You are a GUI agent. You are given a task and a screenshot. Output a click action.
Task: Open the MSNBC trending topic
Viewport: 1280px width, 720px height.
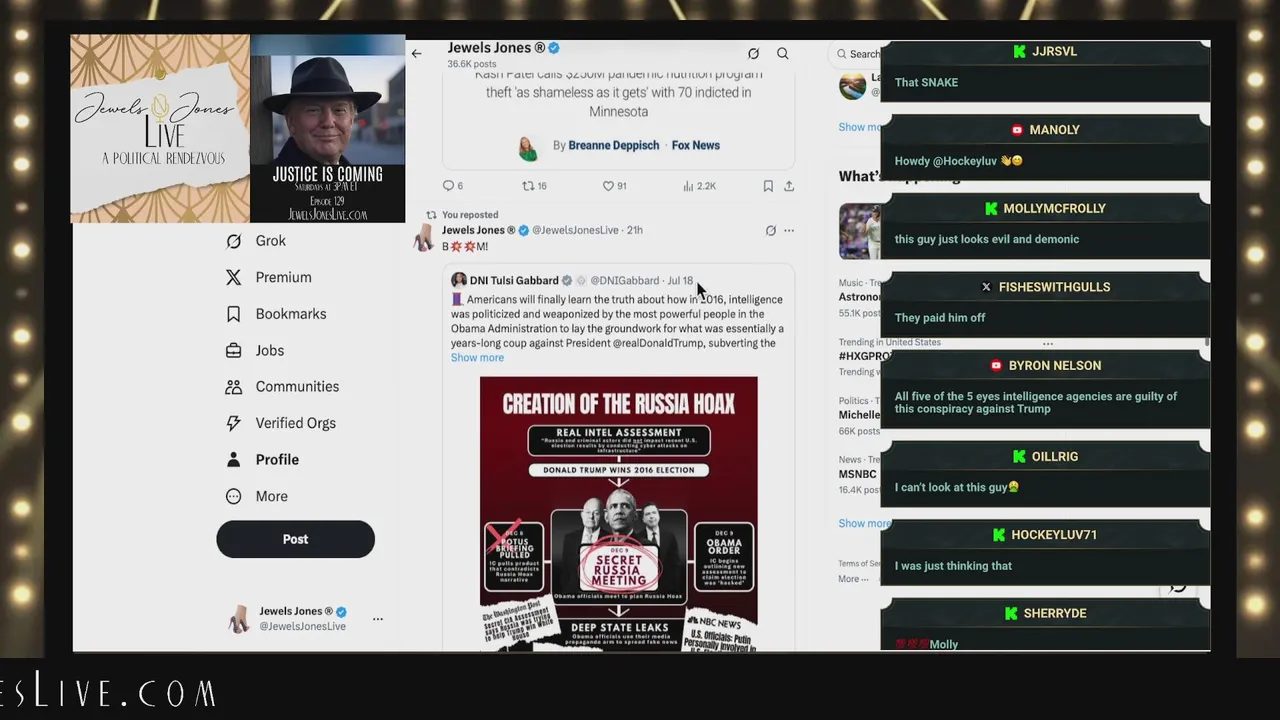click(858, 474)
